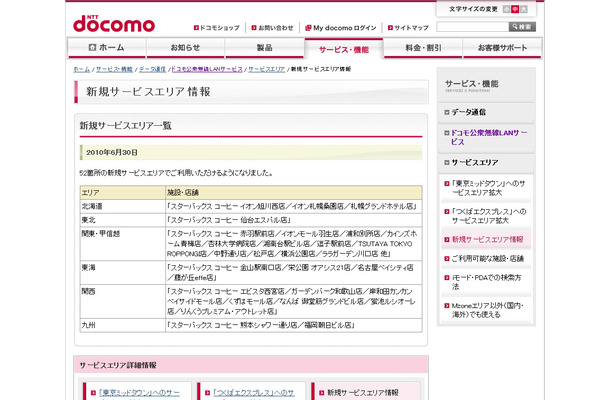Screen dimensions: 610x400
Task: Open bottom 「つくばエクスプレス」へのサ link
Action: [x=253, y=393]
